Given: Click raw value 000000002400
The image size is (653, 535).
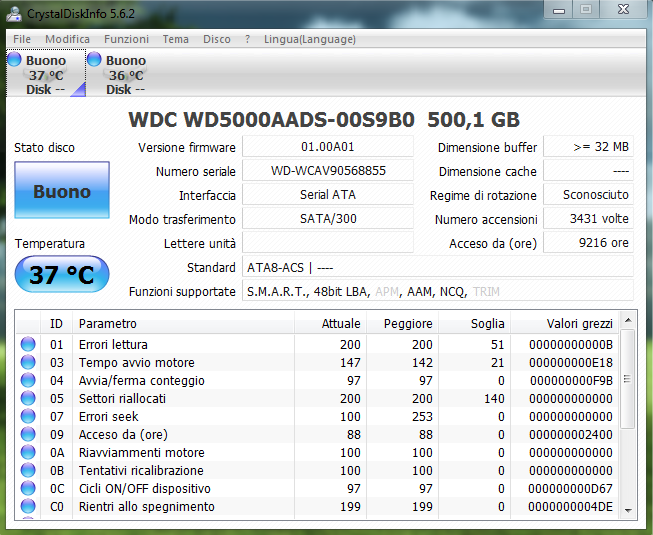Looking at the screenshot, I should [571, 435].
